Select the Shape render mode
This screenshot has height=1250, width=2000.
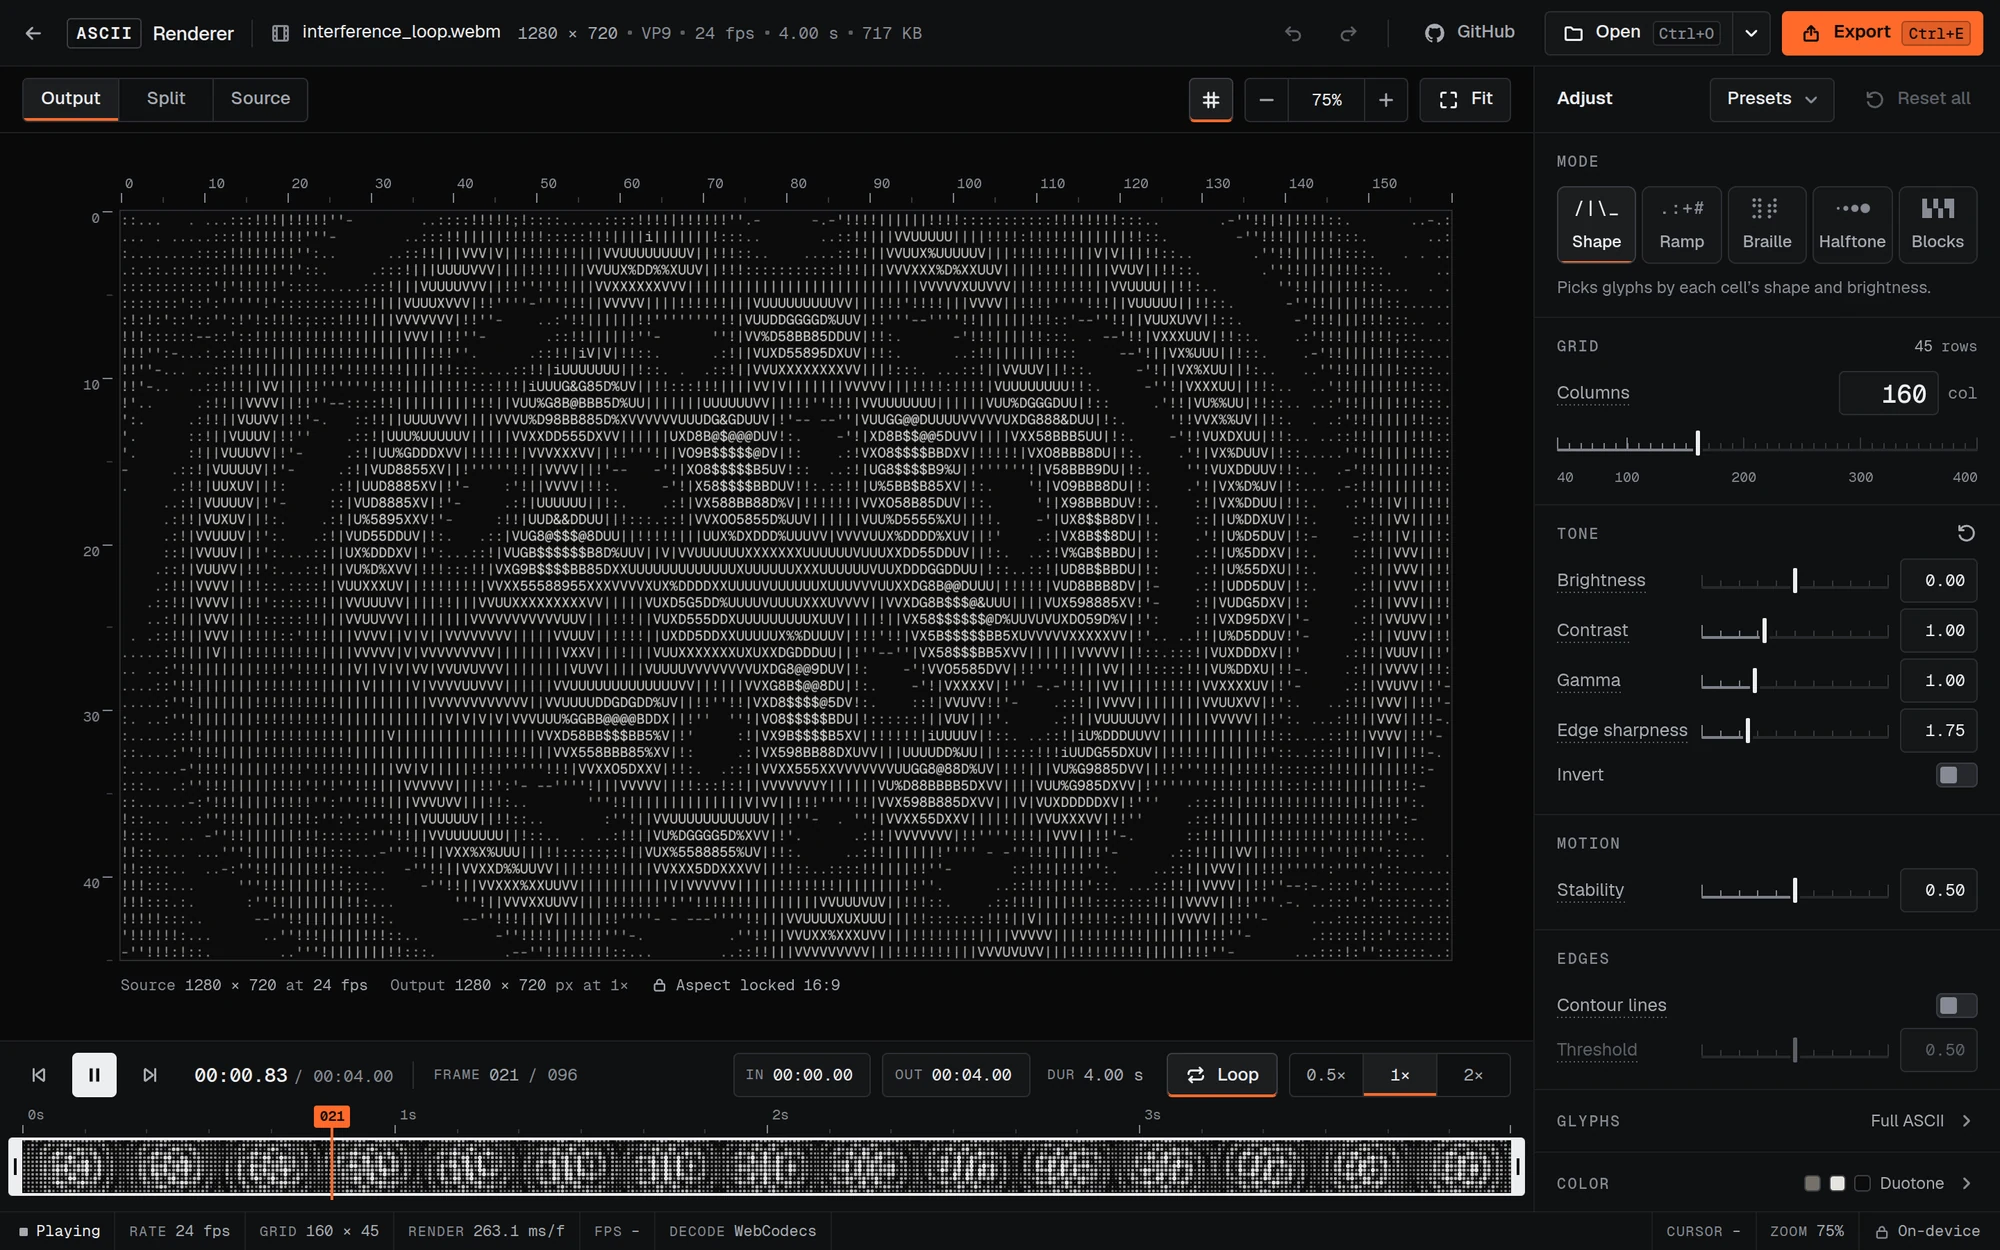[x=1596, y=224]
